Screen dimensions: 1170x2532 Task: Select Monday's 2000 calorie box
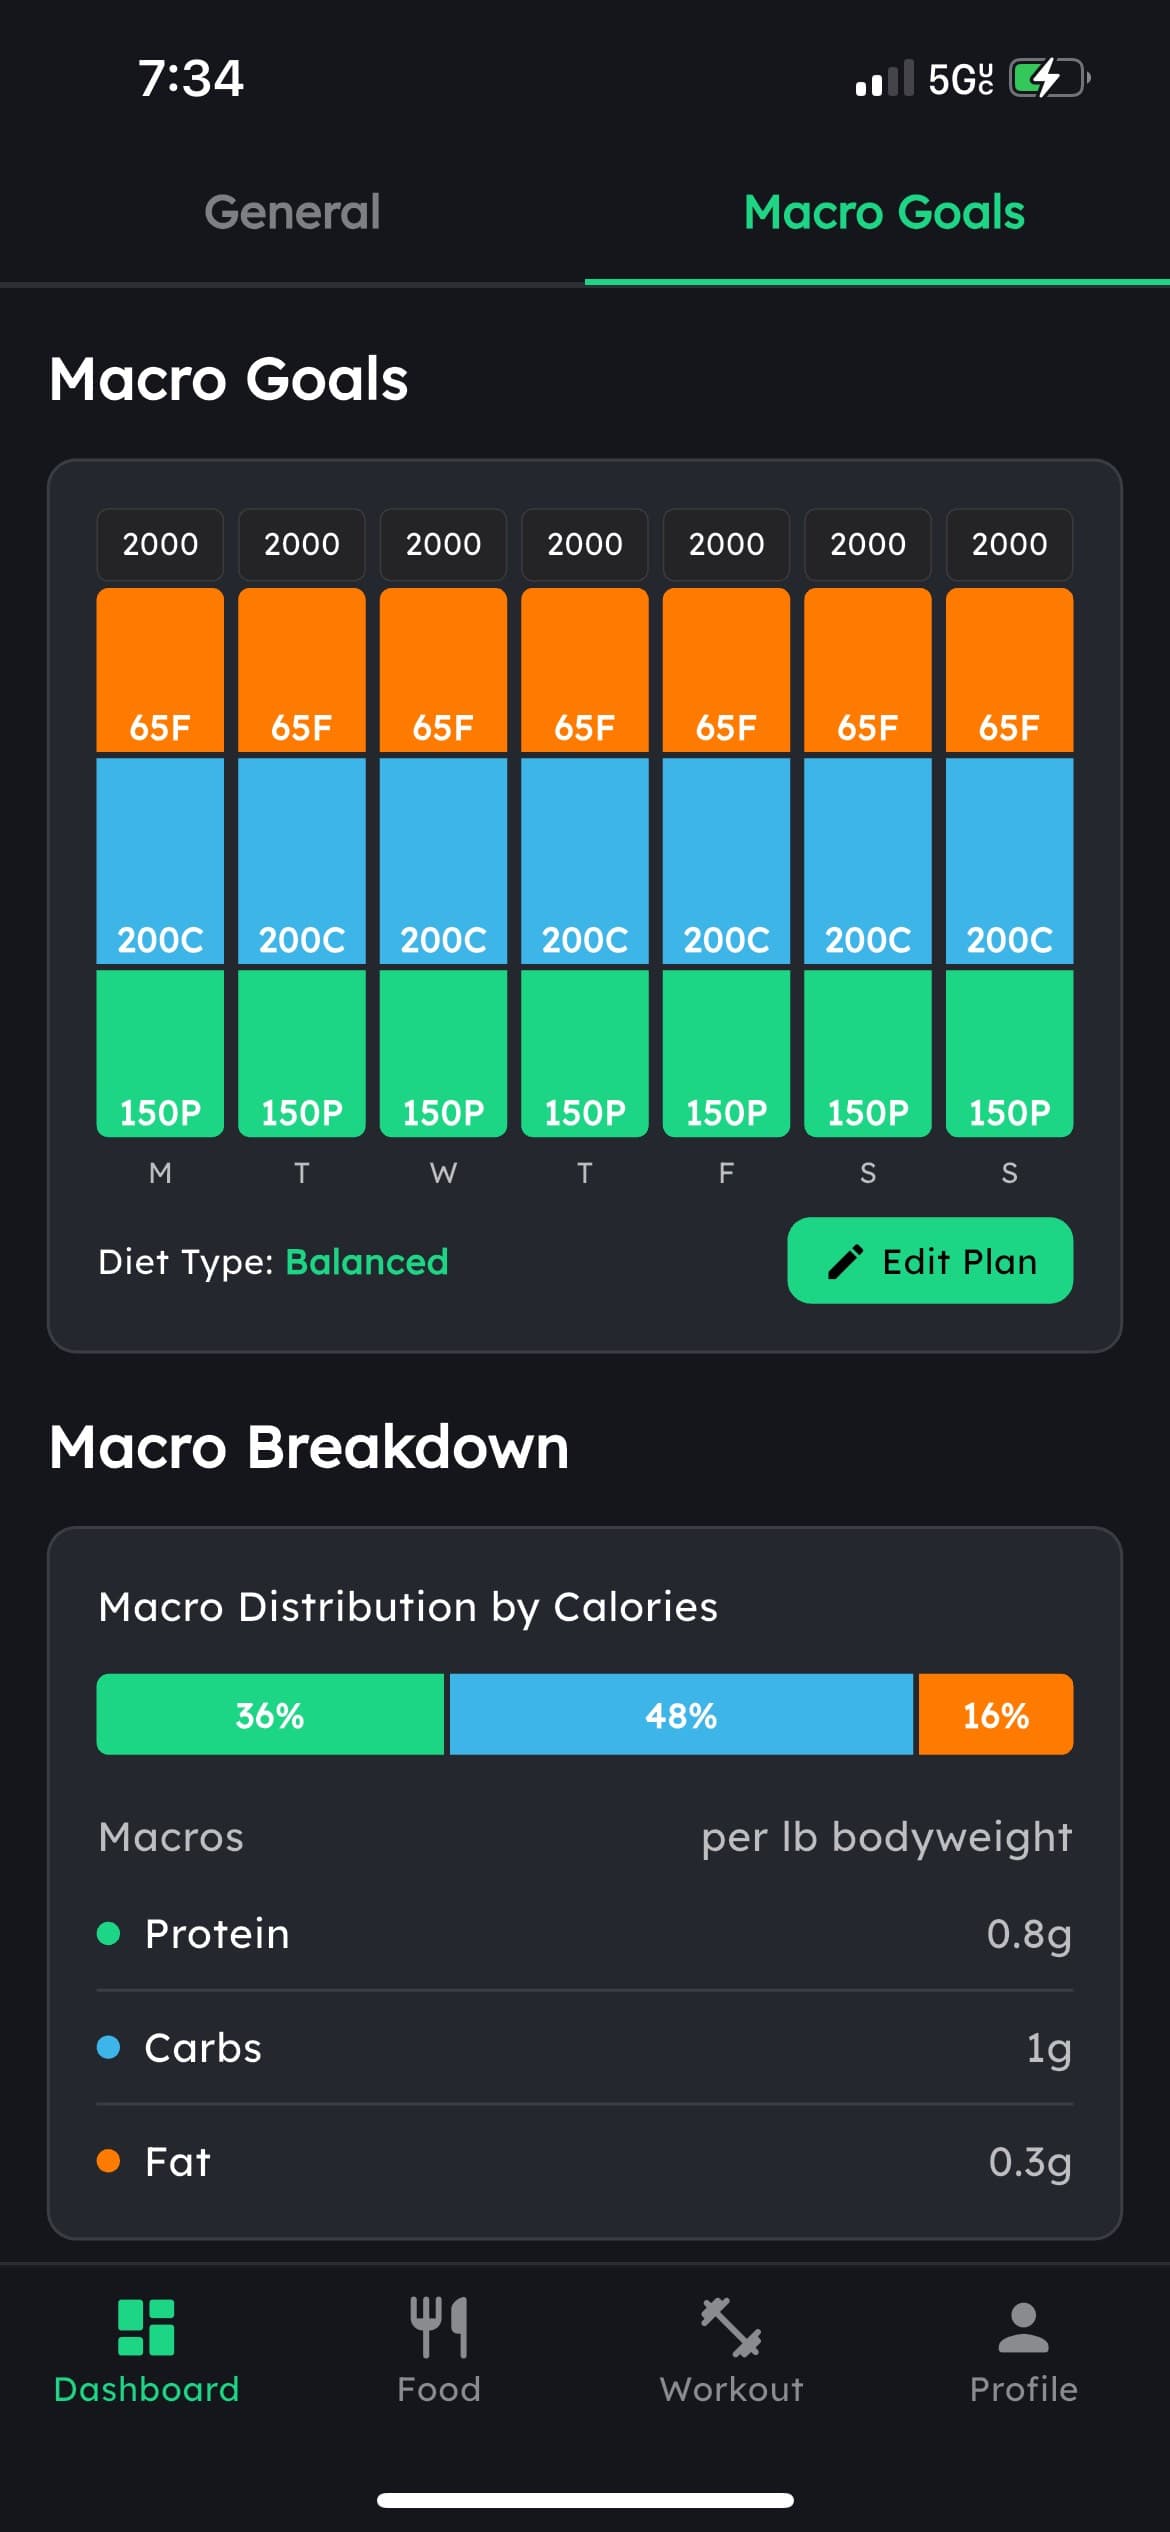[160, 544]
